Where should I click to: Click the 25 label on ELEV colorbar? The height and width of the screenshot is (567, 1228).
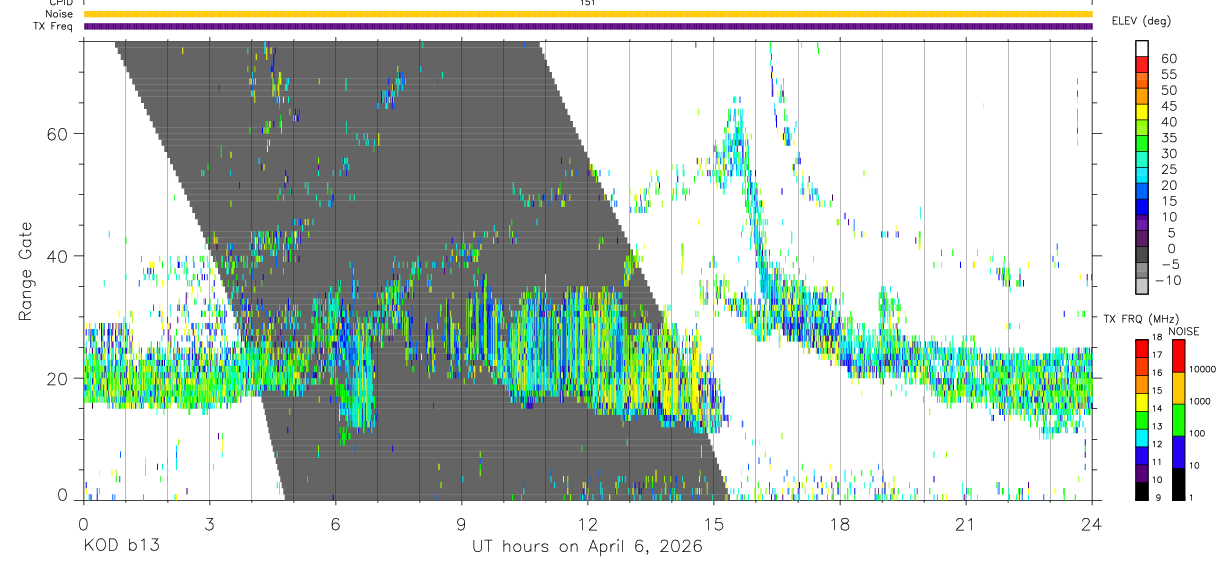1168,169
